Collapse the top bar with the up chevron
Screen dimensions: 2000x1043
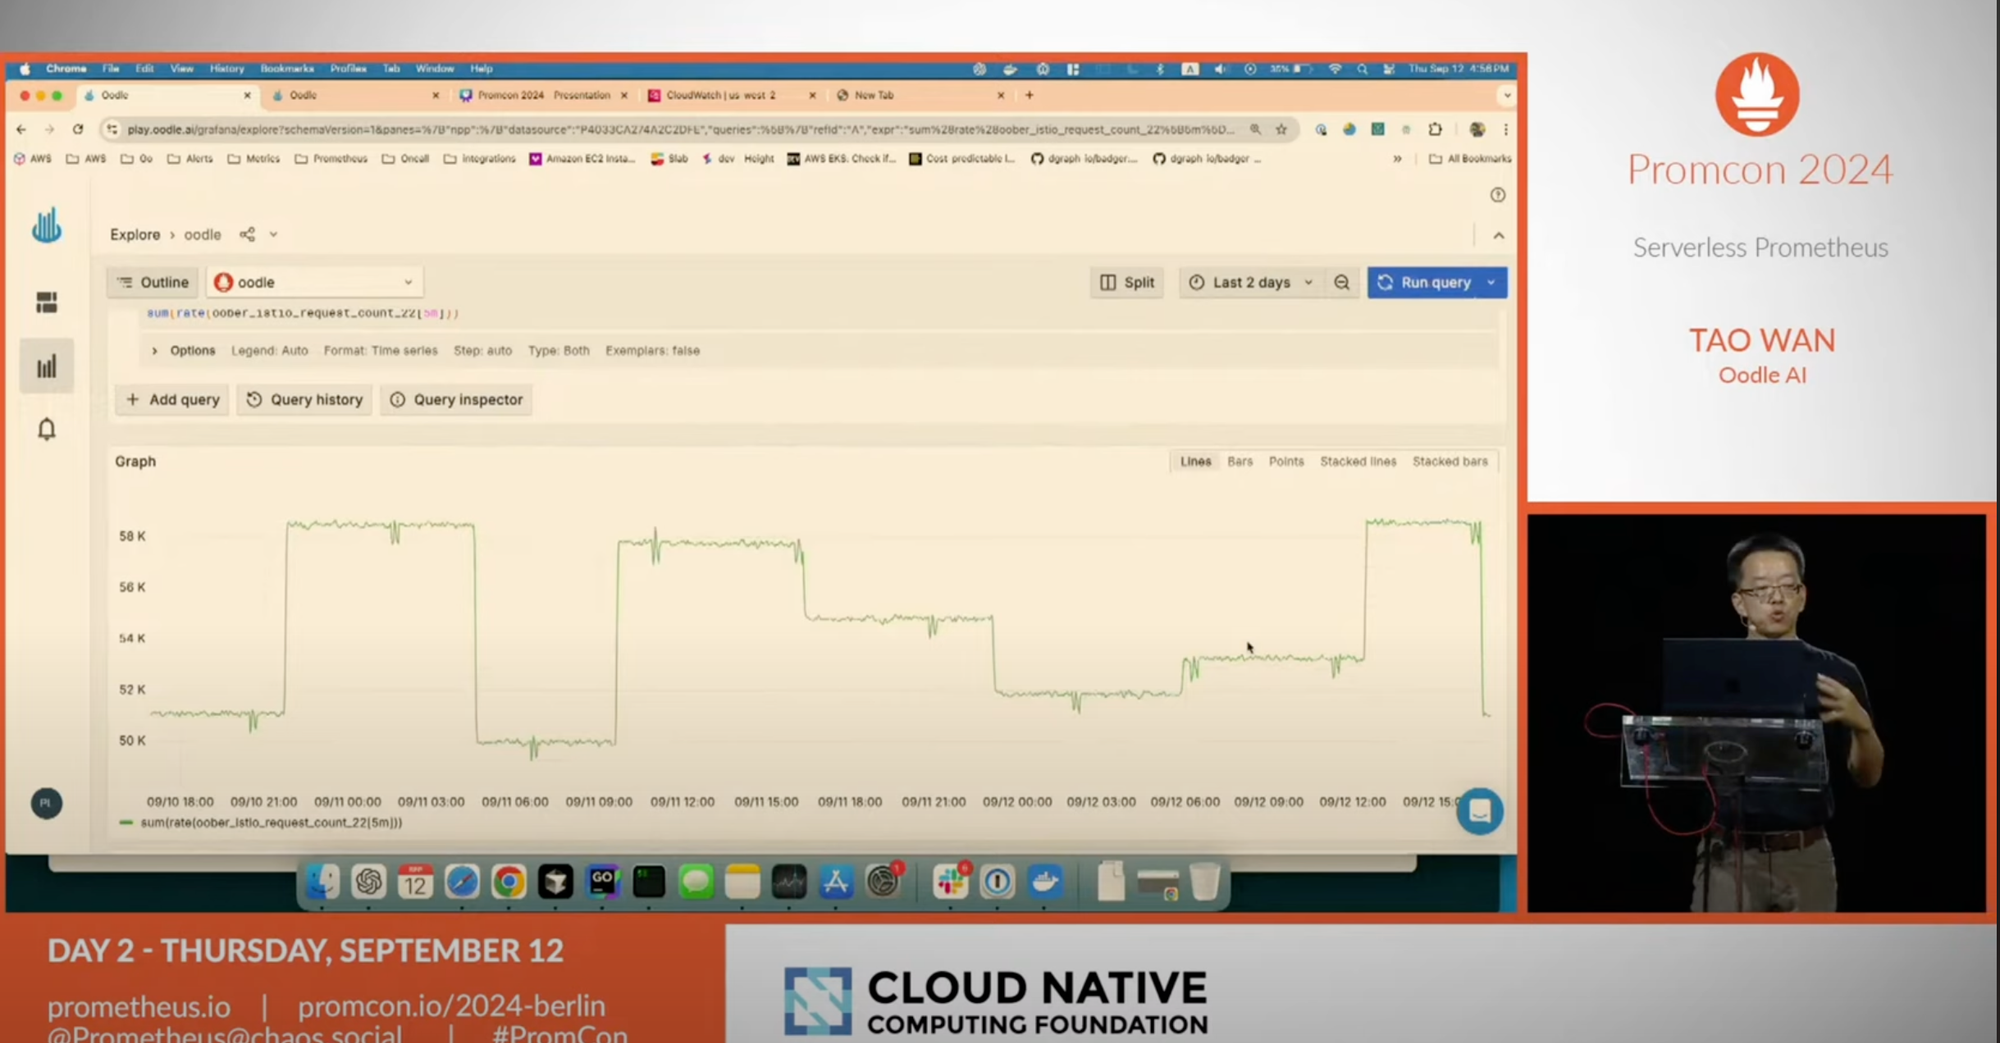point(1498,236)
